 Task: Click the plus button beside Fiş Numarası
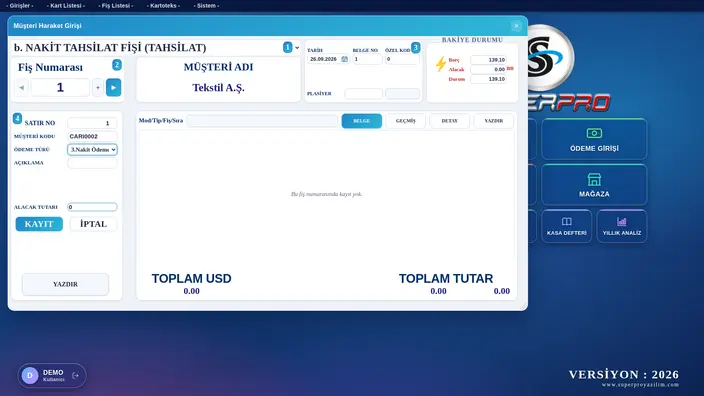coord(98,88)
